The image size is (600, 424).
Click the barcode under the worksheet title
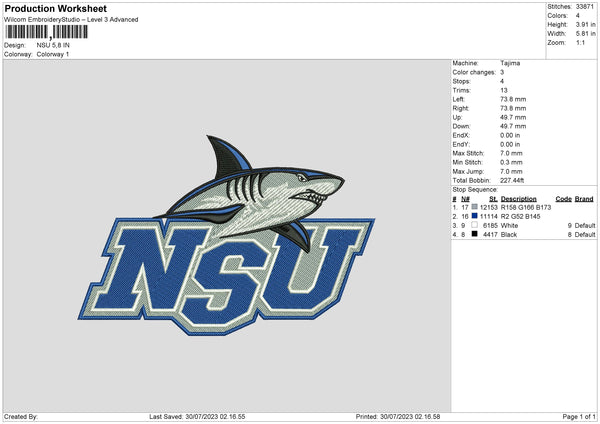pyautogui.click(x=47, y=32)
